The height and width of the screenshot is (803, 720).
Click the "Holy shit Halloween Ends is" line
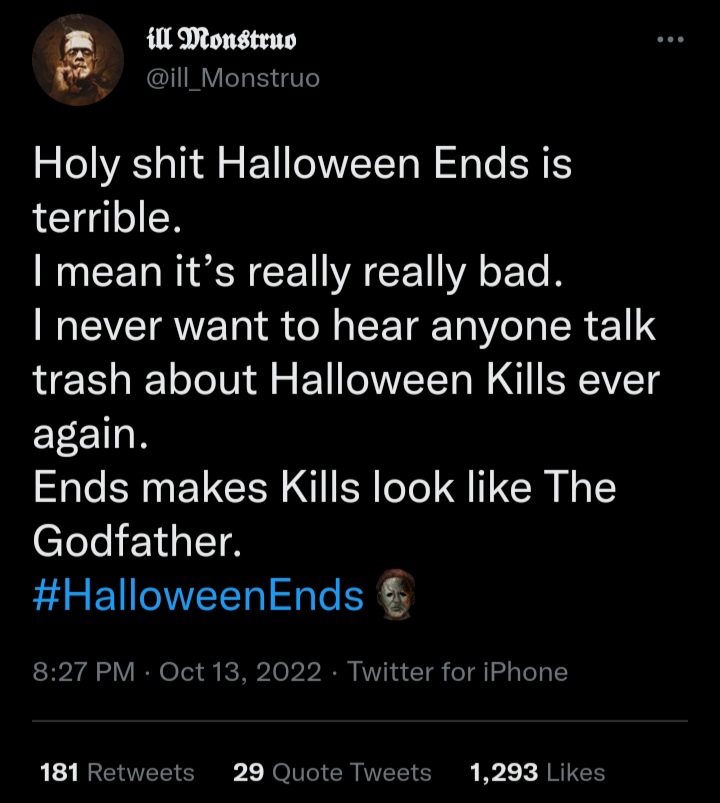click(303, 164)
